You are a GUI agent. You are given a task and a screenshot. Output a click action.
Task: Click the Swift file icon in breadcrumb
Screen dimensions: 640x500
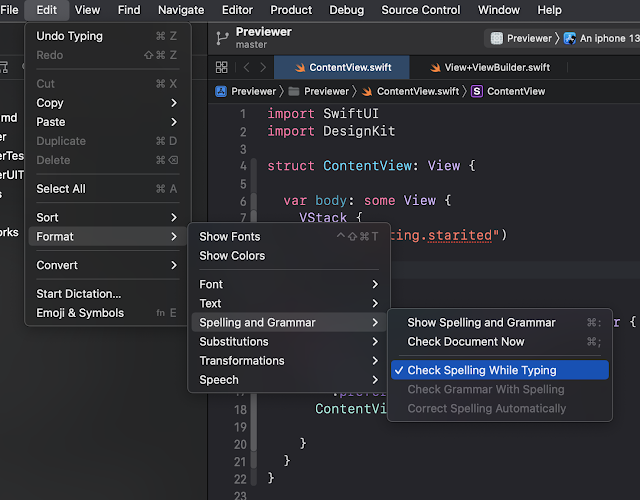(367, 91)
